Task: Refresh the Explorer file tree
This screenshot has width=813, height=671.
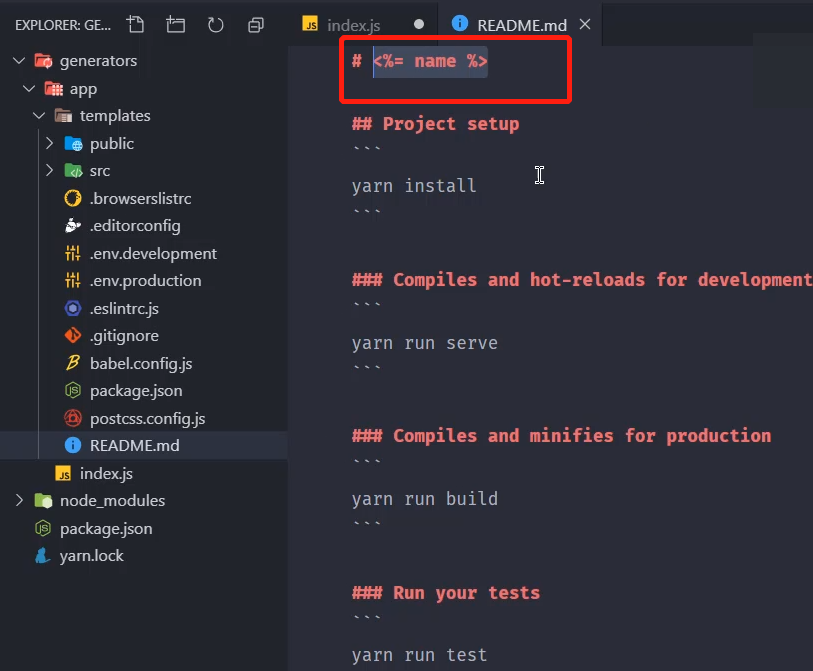Action: (x=215, y=24)
